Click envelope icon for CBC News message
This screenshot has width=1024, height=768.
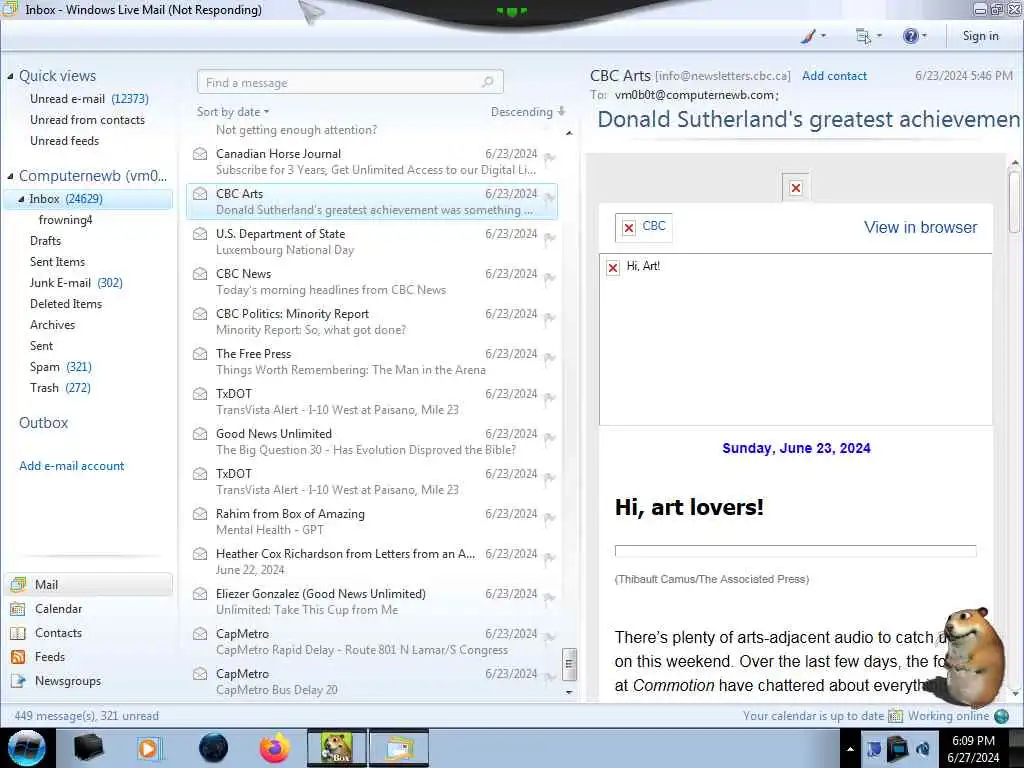pyautogui.click(x=200, y=274)
